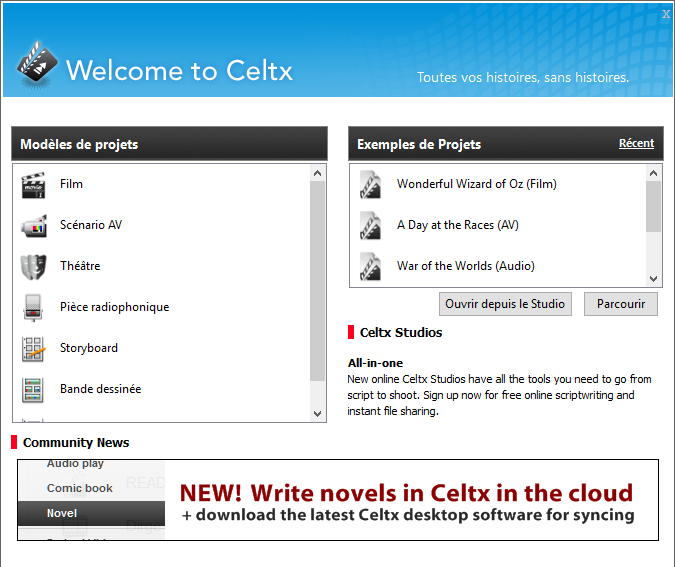Click the Bande dessinée panel icon

pyautogui.click(x=33, y=390)
